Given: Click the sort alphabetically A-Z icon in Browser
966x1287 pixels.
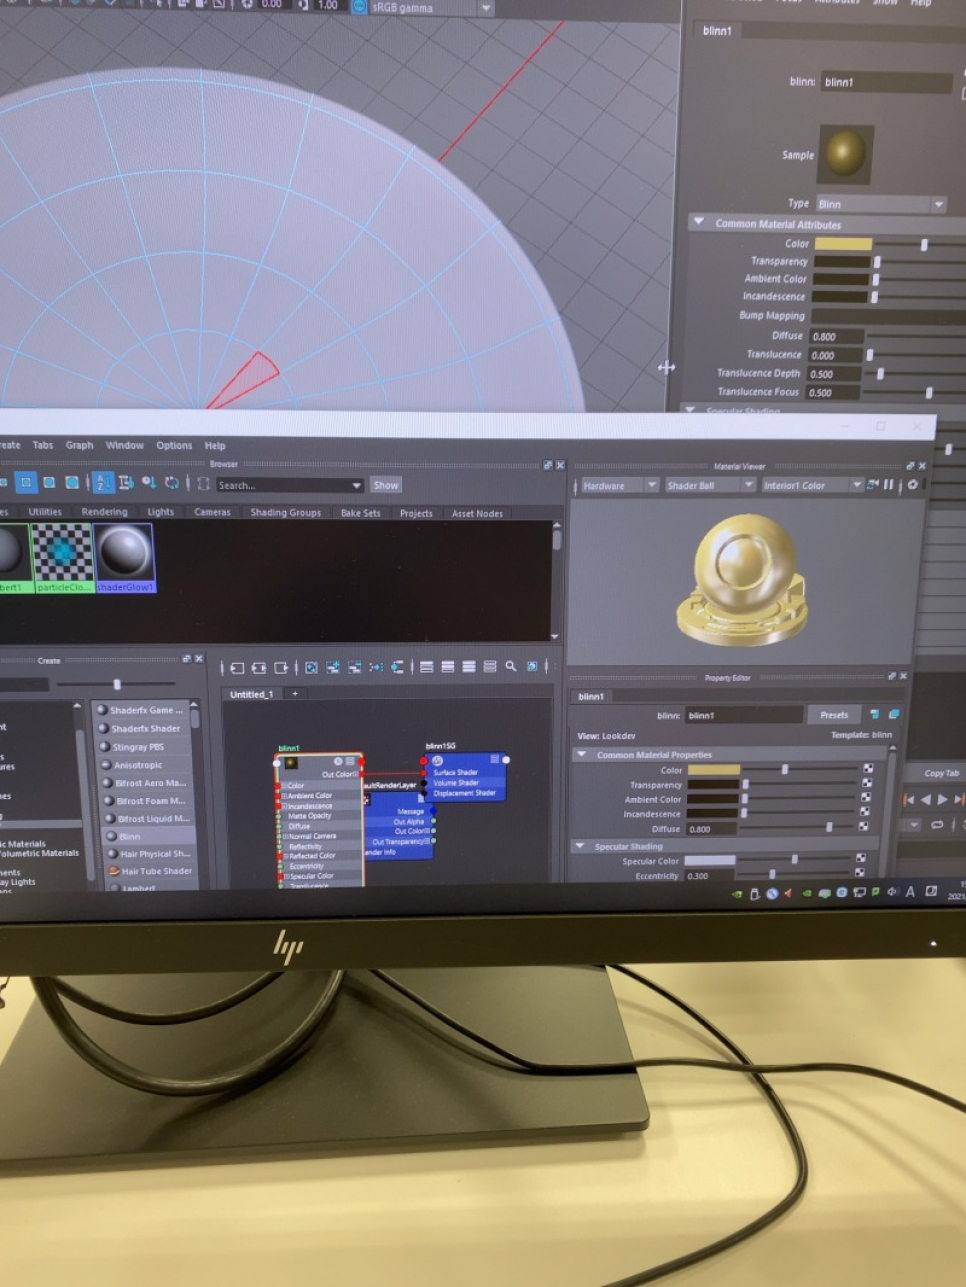Looking at the screenshot, I should (x=103, y=483).
